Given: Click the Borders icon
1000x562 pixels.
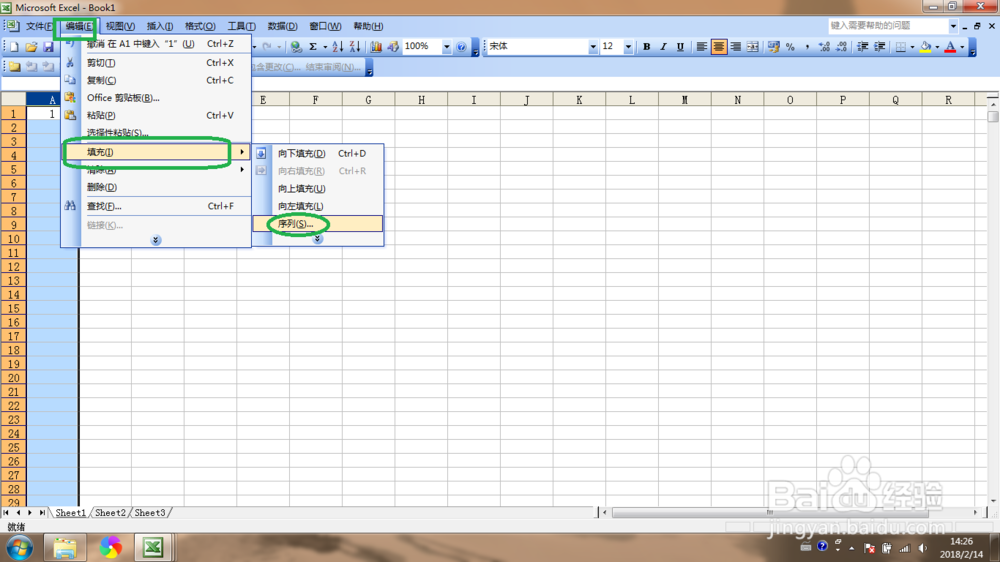Looking at the screenshot, I should (x=901, y=47).
